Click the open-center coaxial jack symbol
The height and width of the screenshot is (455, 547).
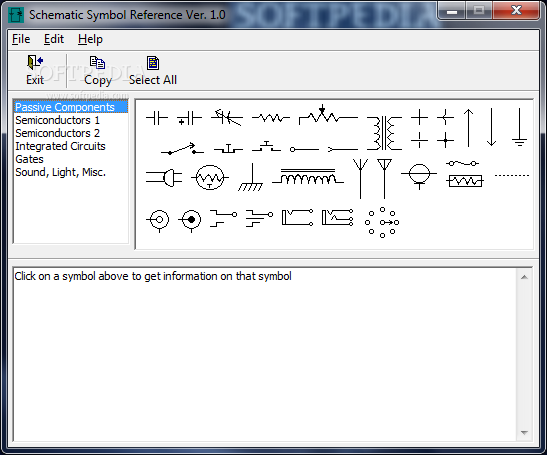point(159,220)
